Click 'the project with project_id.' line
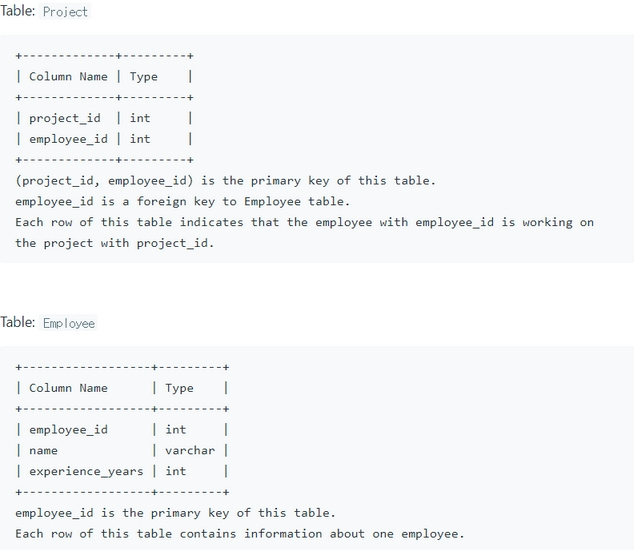This screenshot has width=634, height=550. pos(114,243)
